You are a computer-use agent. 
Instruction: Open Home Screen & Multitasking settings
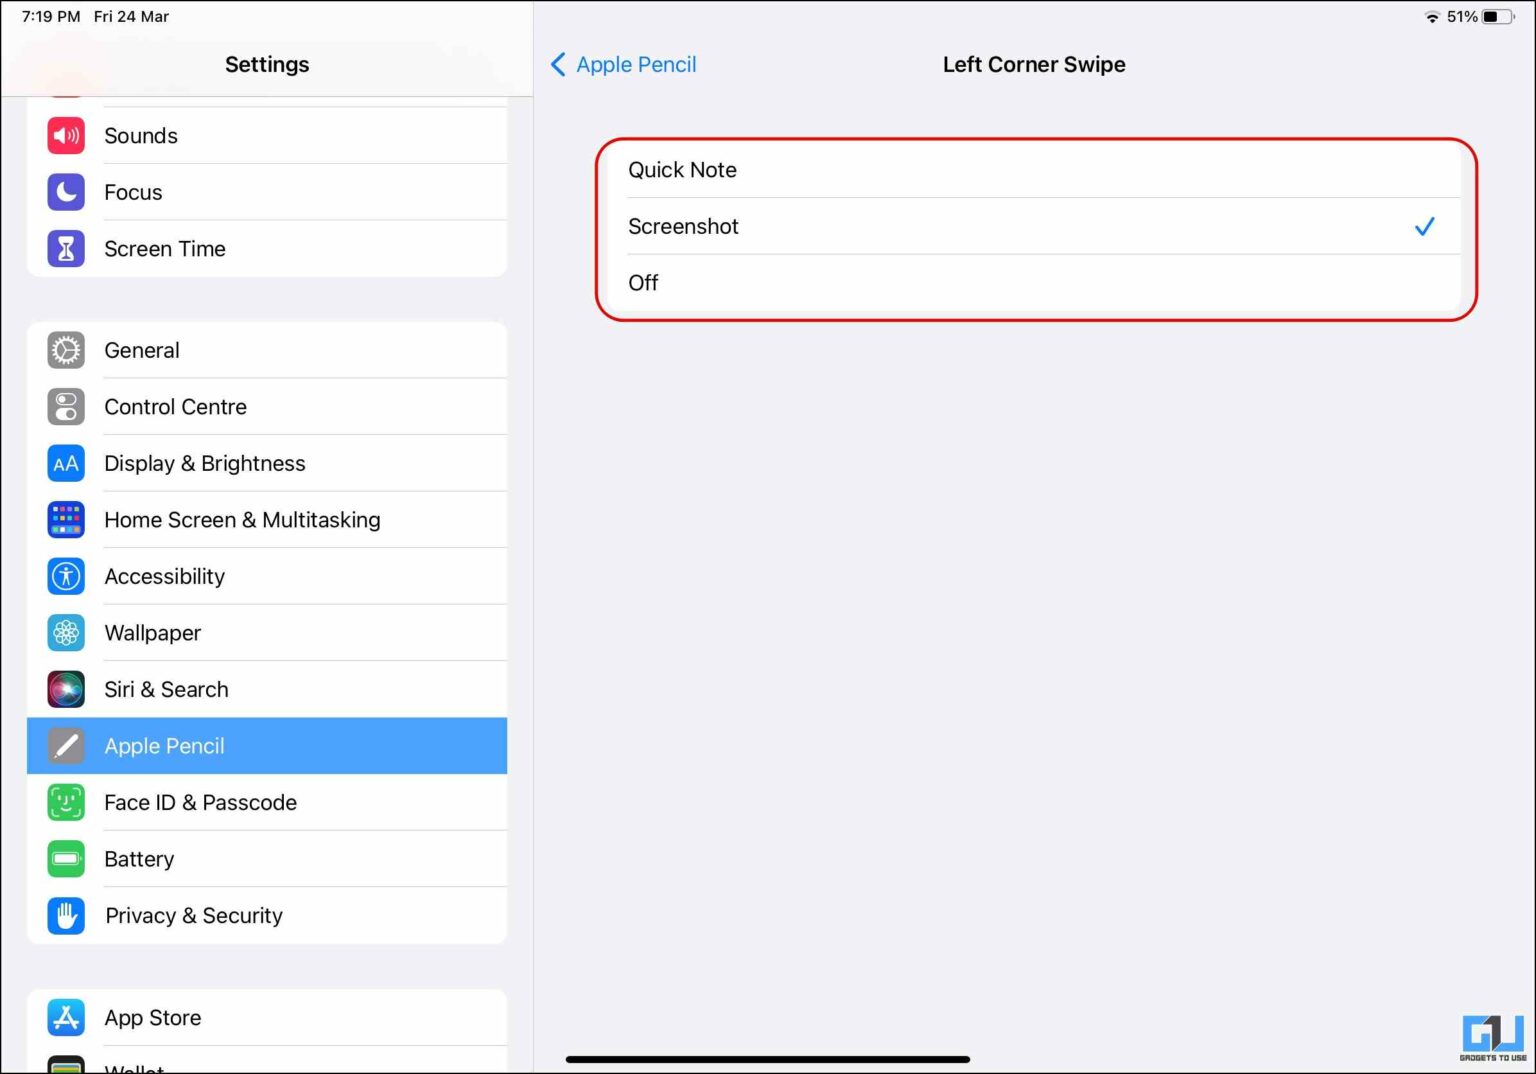tap(65, 519)
